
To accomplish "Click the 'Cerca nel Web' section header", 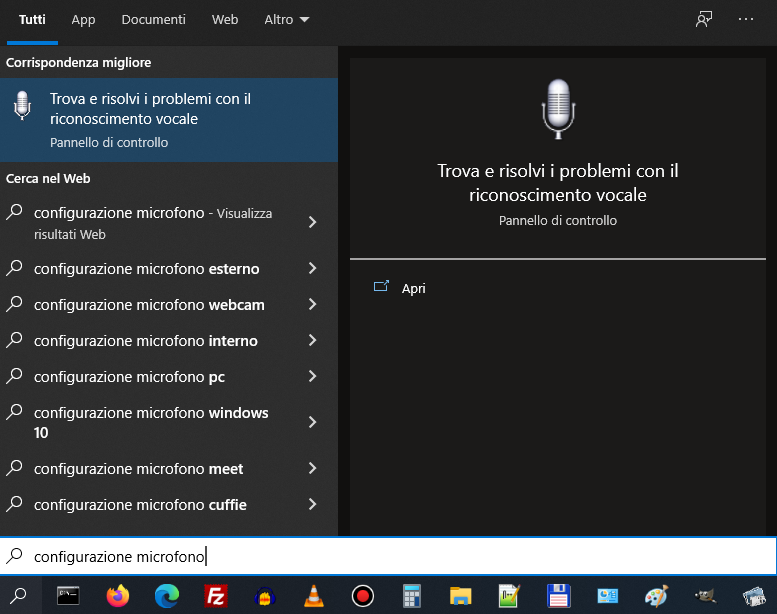I will click(48, 178).
